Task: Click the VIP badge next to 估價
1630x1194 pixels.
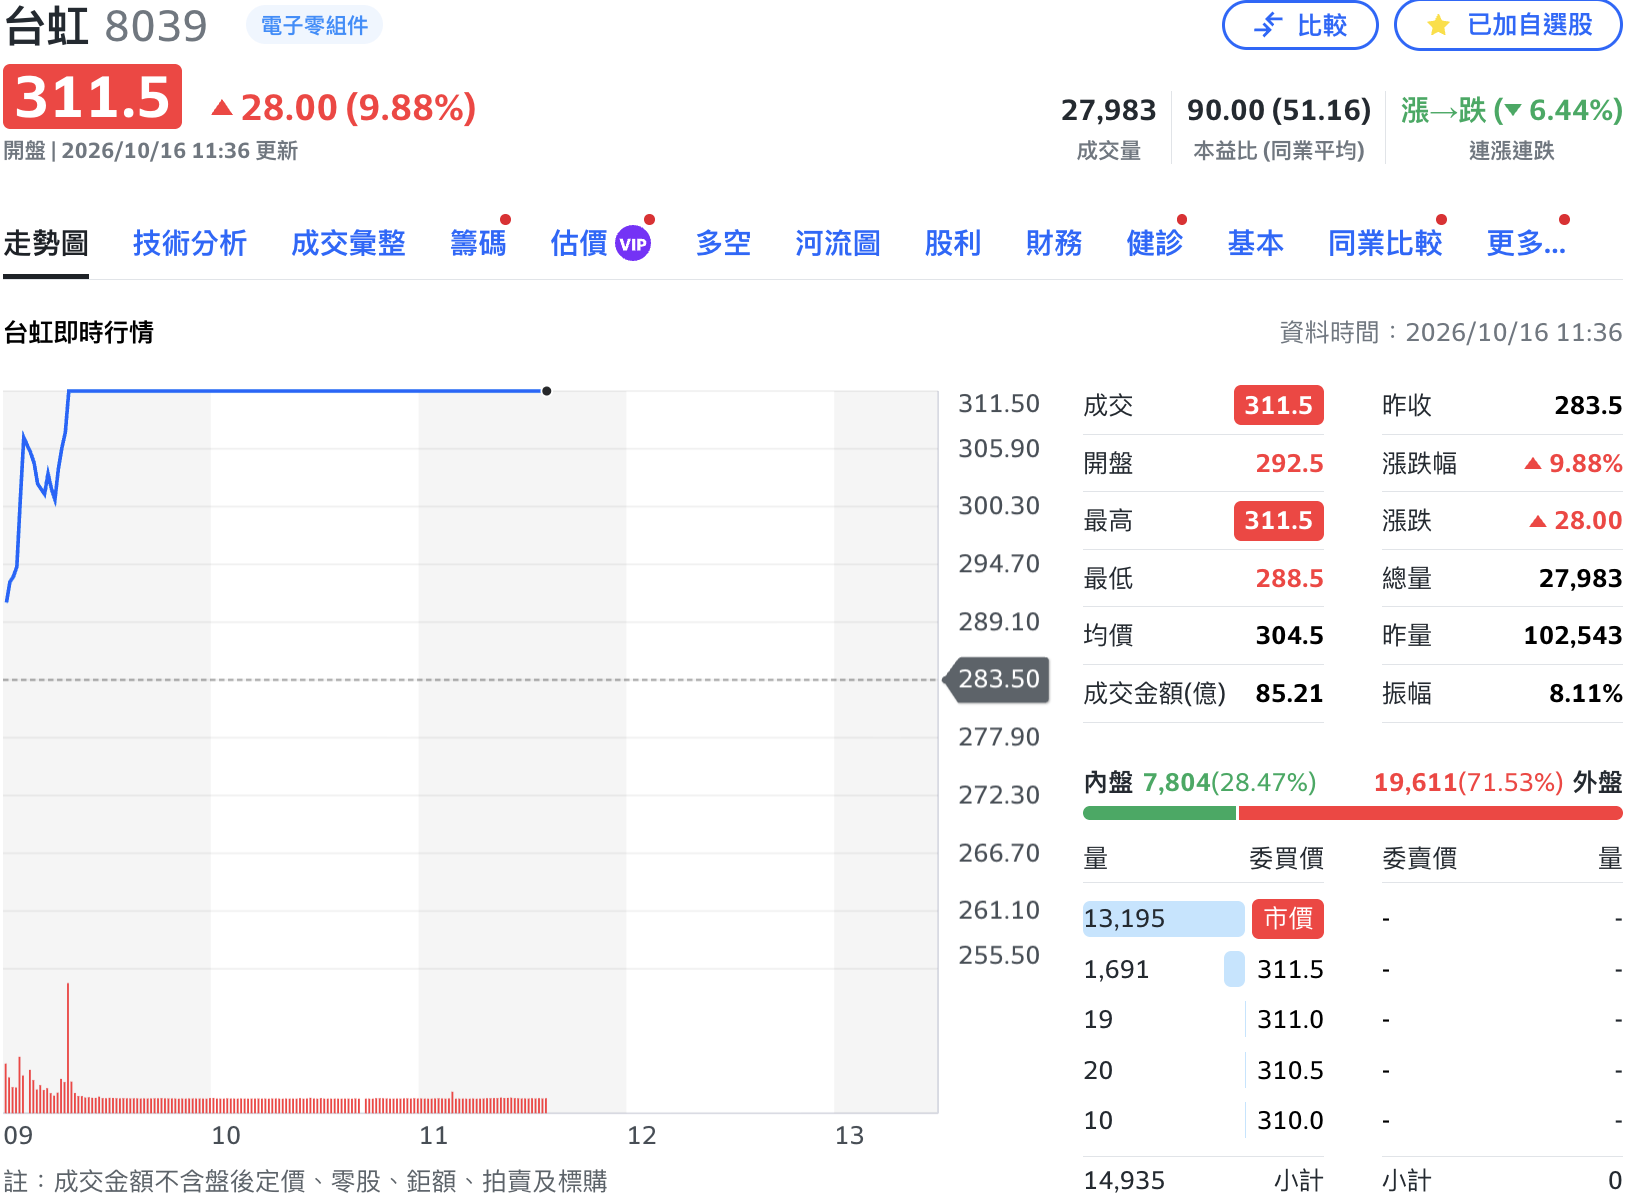Action: point(633,243)
